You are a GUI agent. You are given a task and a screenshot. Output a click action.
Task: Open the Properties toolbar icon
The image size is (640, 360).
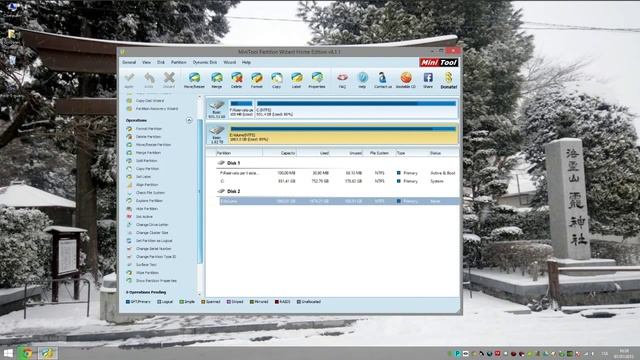(317, 80)
